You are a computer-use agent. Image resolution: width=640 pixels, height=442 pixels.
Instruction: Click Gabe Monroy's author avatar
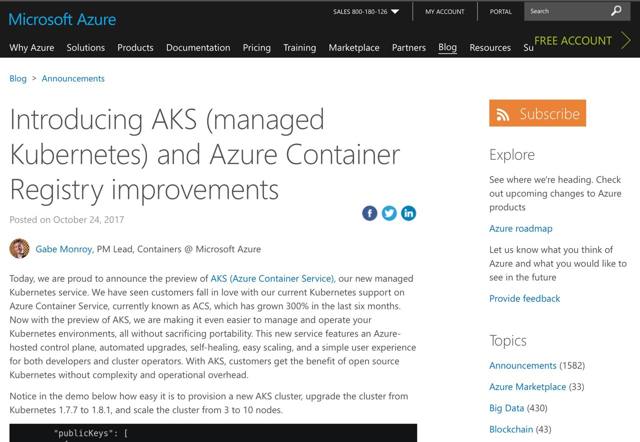point(19,249)
